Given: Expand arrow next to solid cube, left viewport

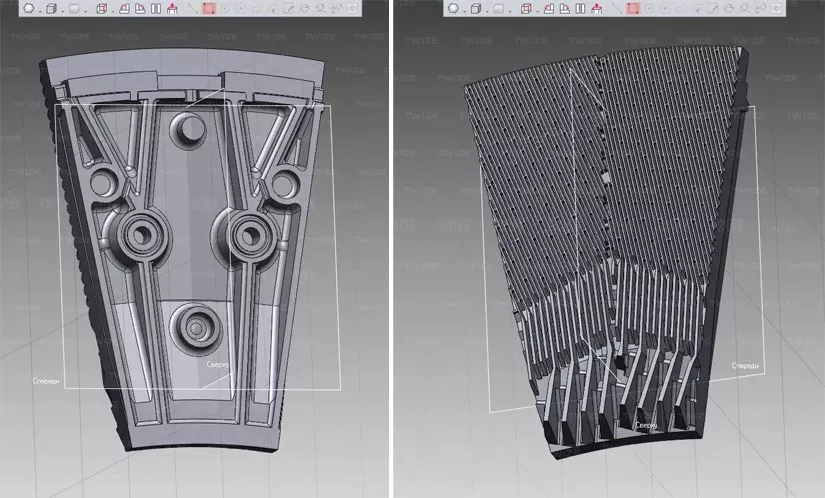Looking at the screenshot, I should [x=63, y=11].
